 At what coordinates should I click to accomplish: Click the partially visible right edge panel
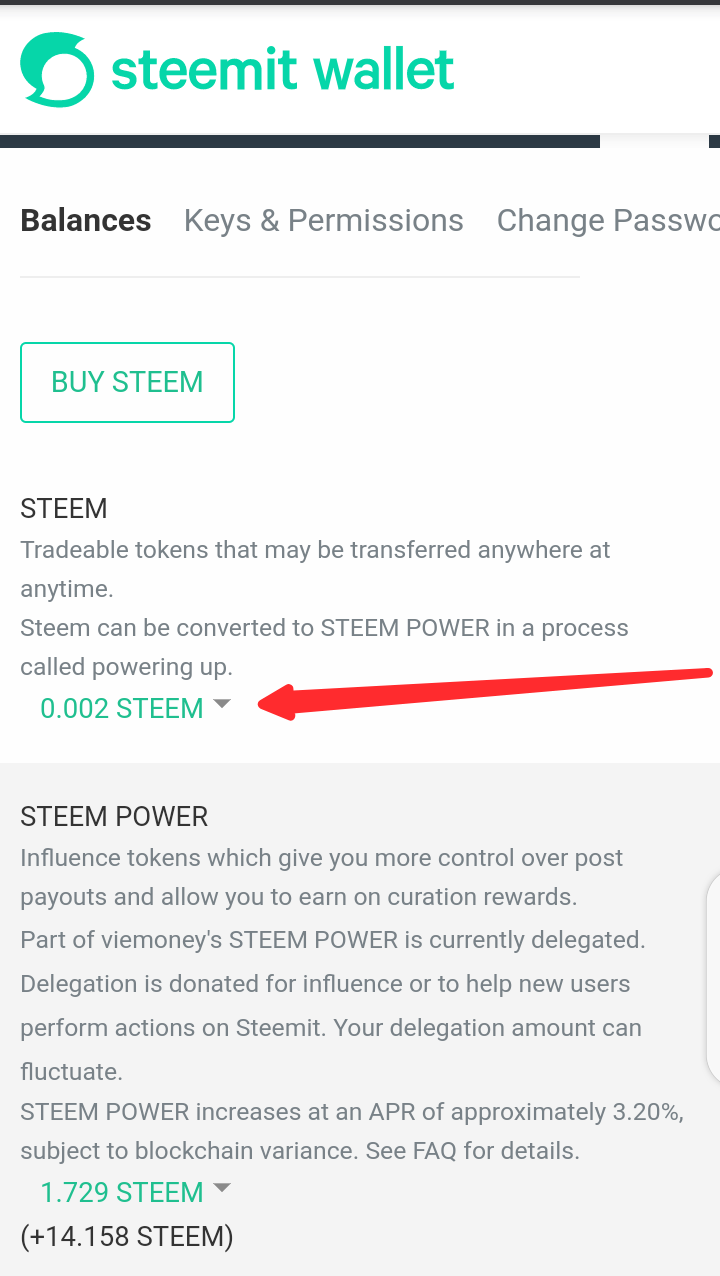tap(713, 977)
